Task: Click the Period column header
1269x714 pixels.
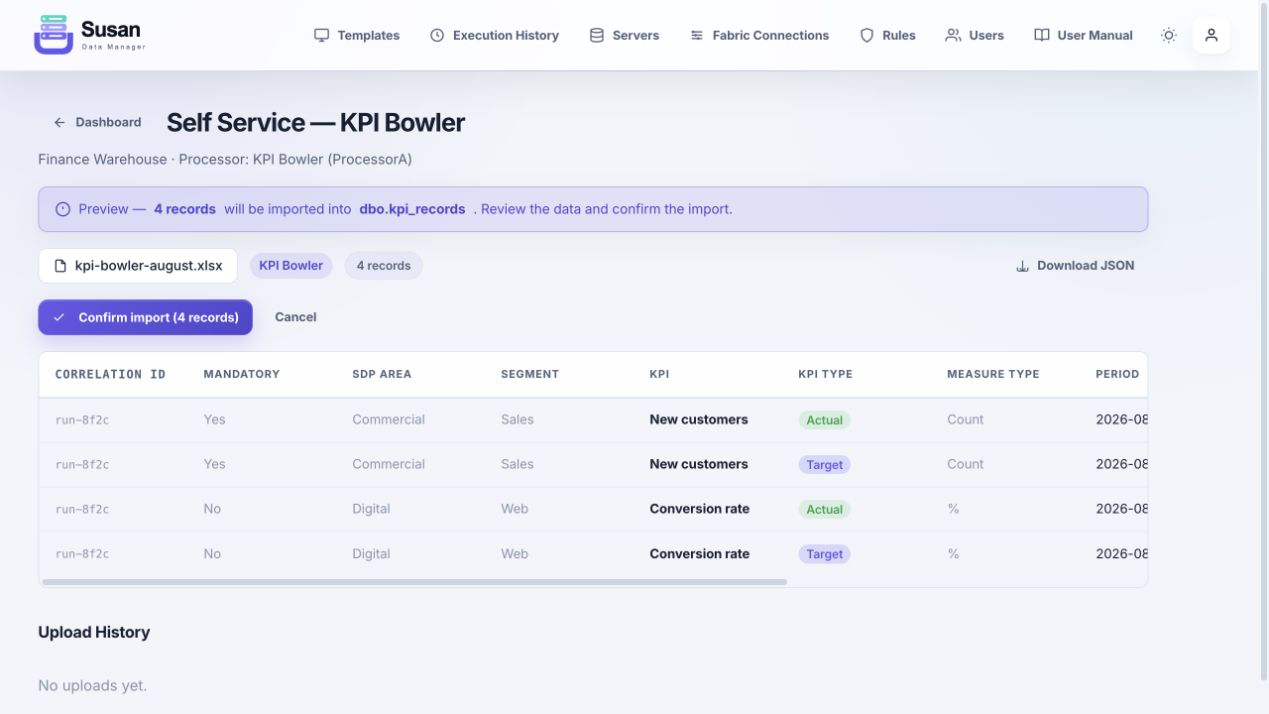Action: [x=1117, y=374]
